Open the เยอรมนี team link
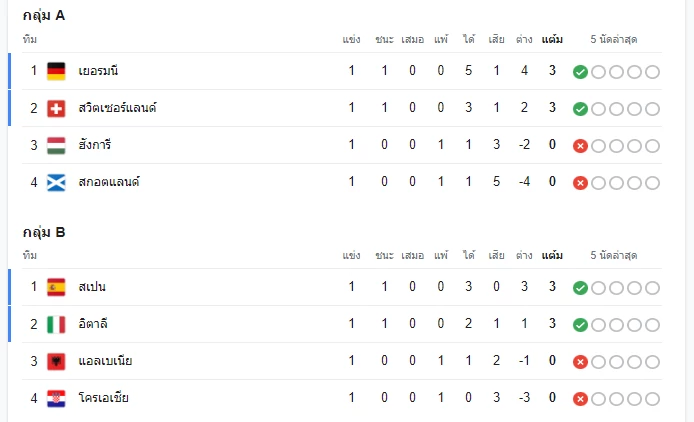Image resolution: width=694 pixels, height=422 pixels. (x=98, y=71)
